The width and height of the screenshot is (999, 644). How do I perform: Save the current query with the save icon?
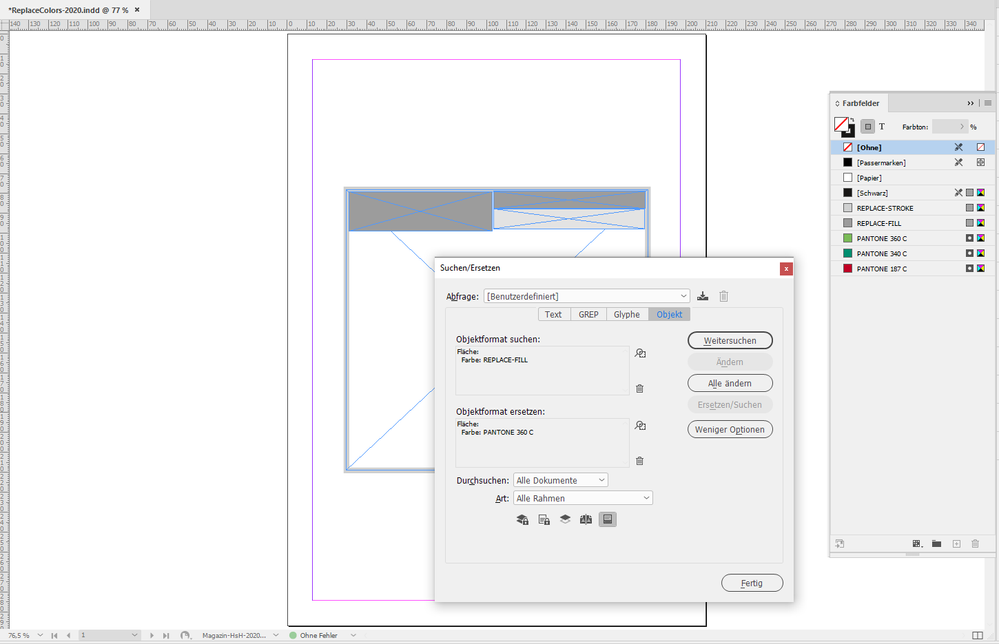702,296
